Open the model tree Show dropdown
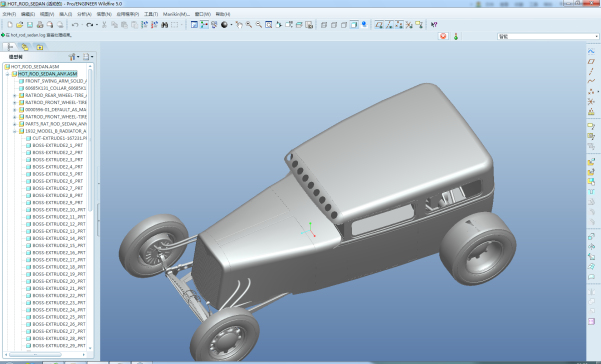This screenshot has width=601, height=364. (88, 57)
